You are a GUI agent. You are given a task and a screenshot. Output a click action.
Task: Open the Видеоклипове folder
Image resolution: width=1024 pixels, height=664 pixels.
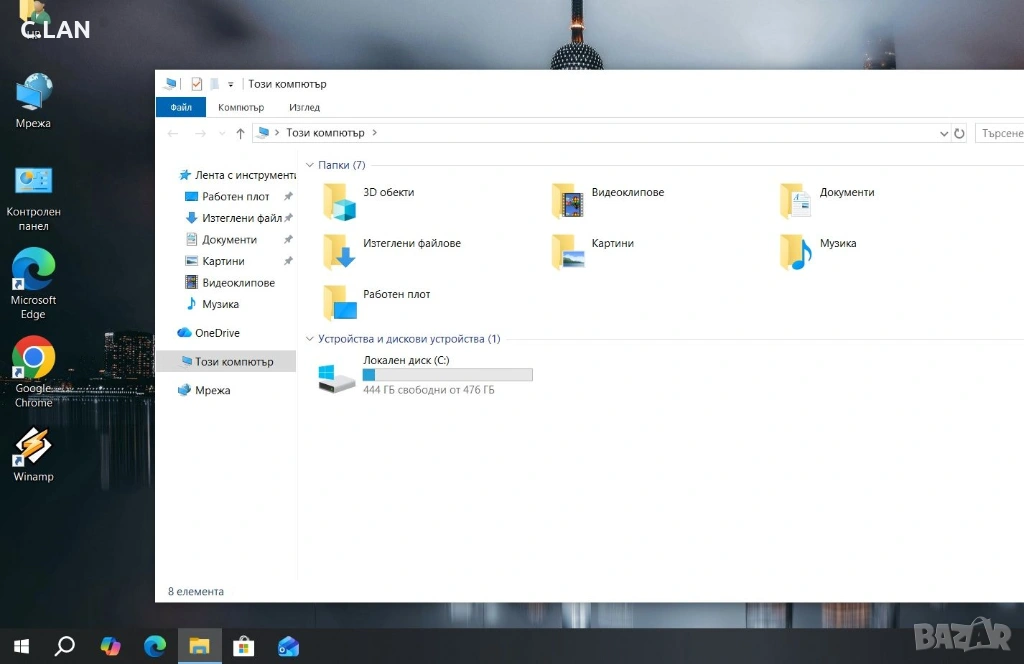click(x=568, y=202)
